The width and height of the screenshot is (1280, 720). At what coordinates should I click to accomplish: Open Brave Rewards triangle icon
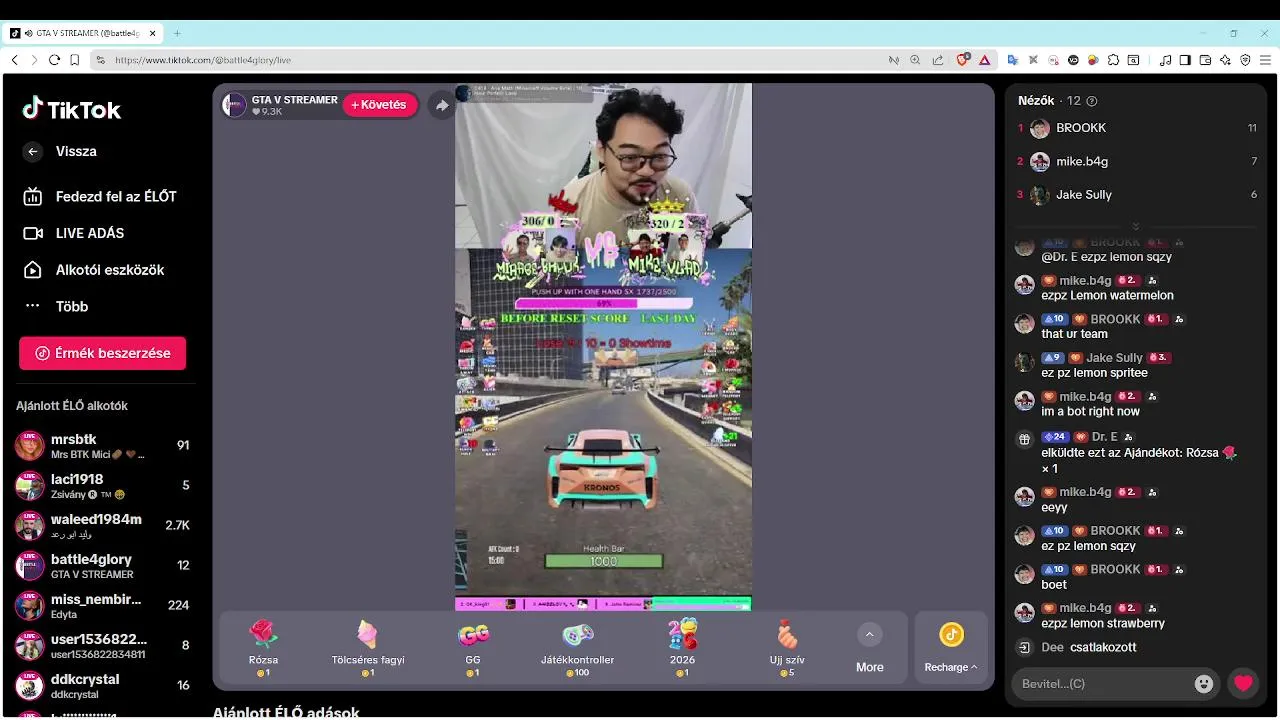[x=984, y=60]
